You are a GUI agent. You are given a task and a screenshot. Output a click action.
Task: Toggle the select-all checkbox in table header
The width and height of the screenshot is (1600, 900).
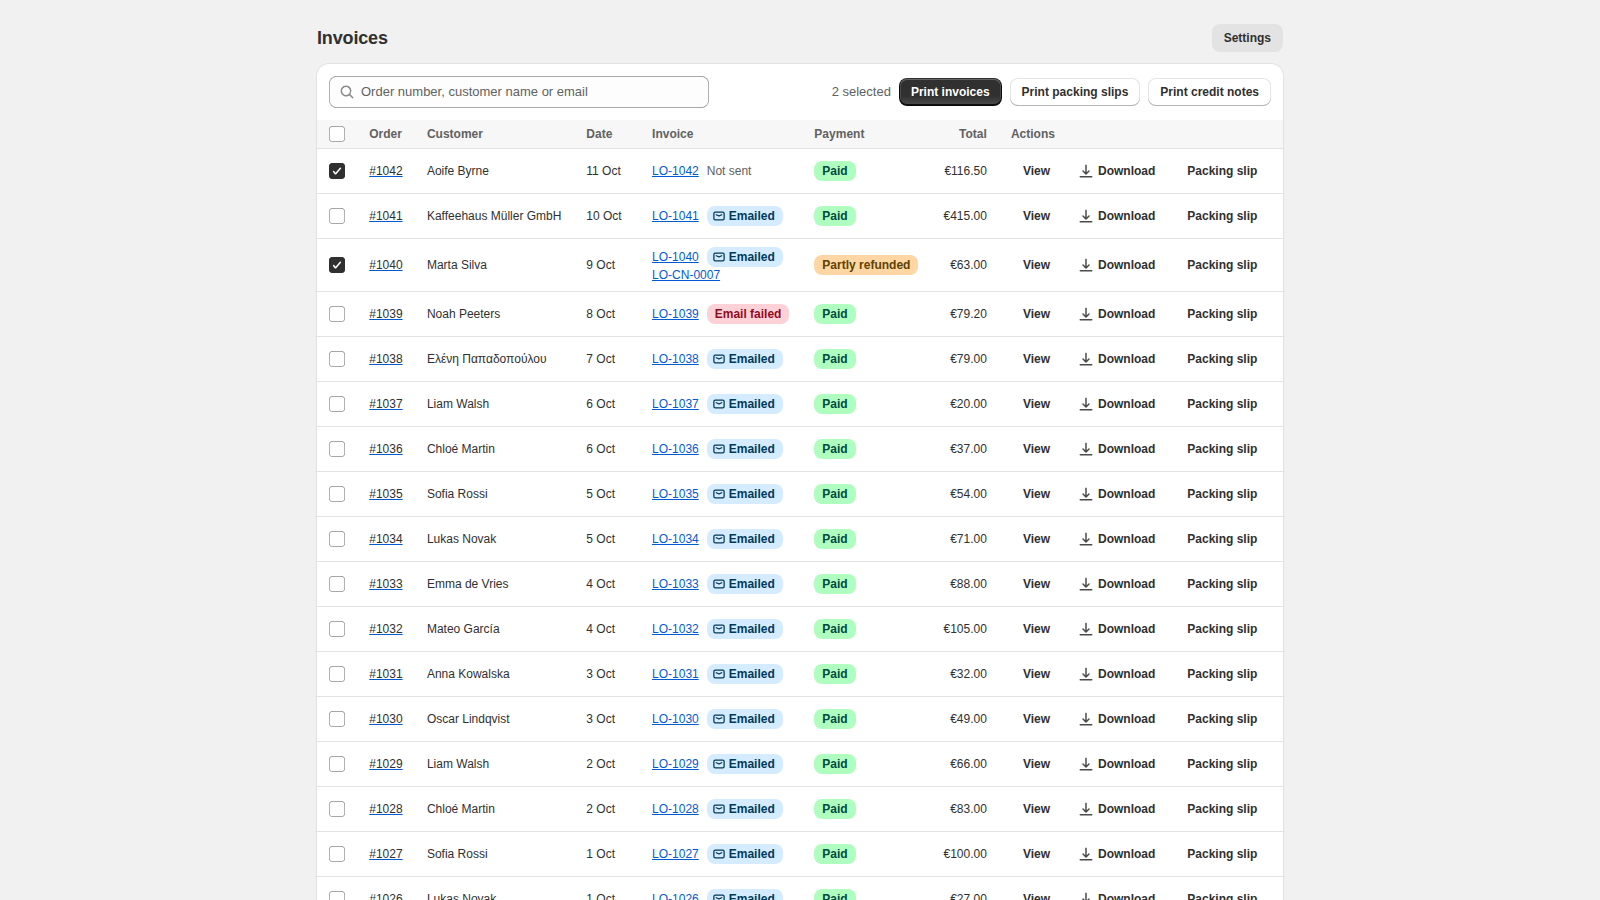[x=337, y=134]
